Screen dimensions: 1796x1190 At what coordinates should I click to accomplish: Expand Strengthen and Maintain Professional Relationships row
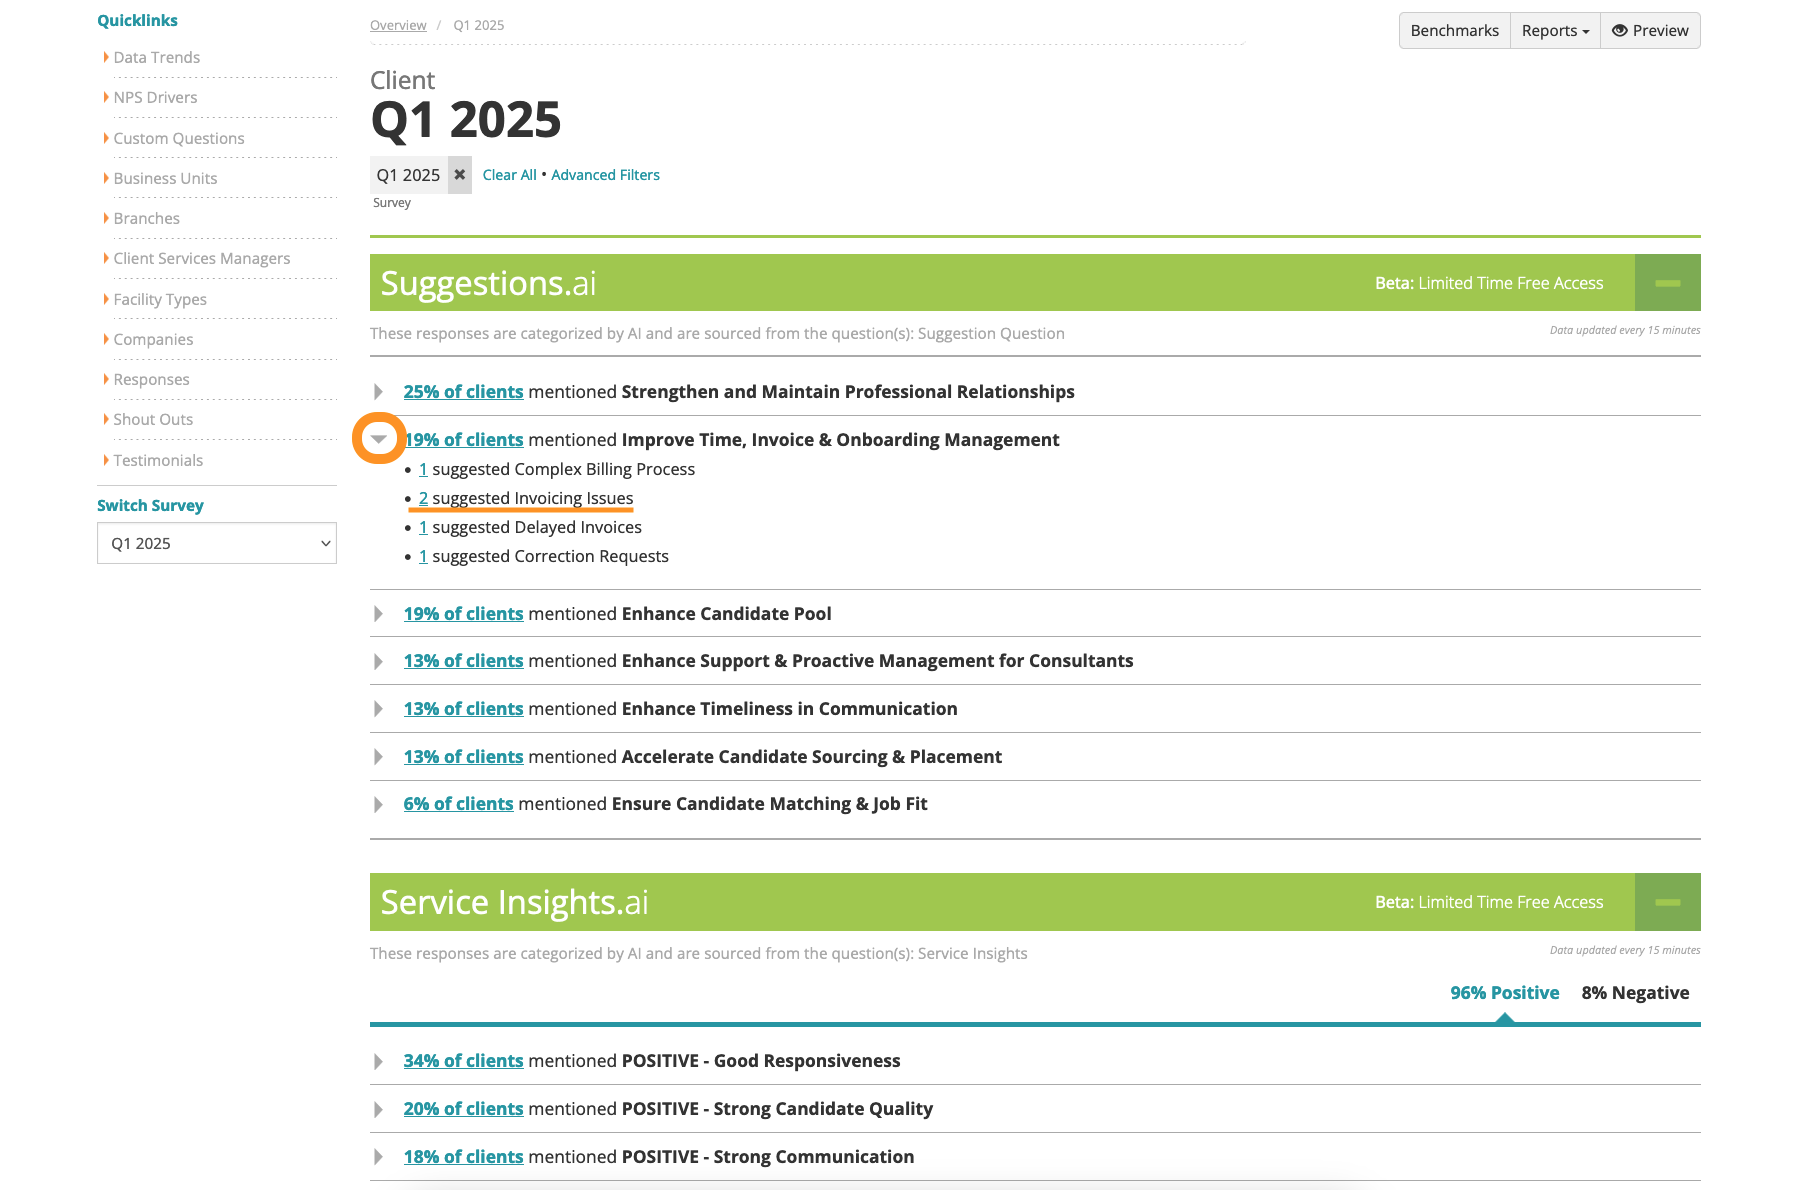tap(379, 392)
